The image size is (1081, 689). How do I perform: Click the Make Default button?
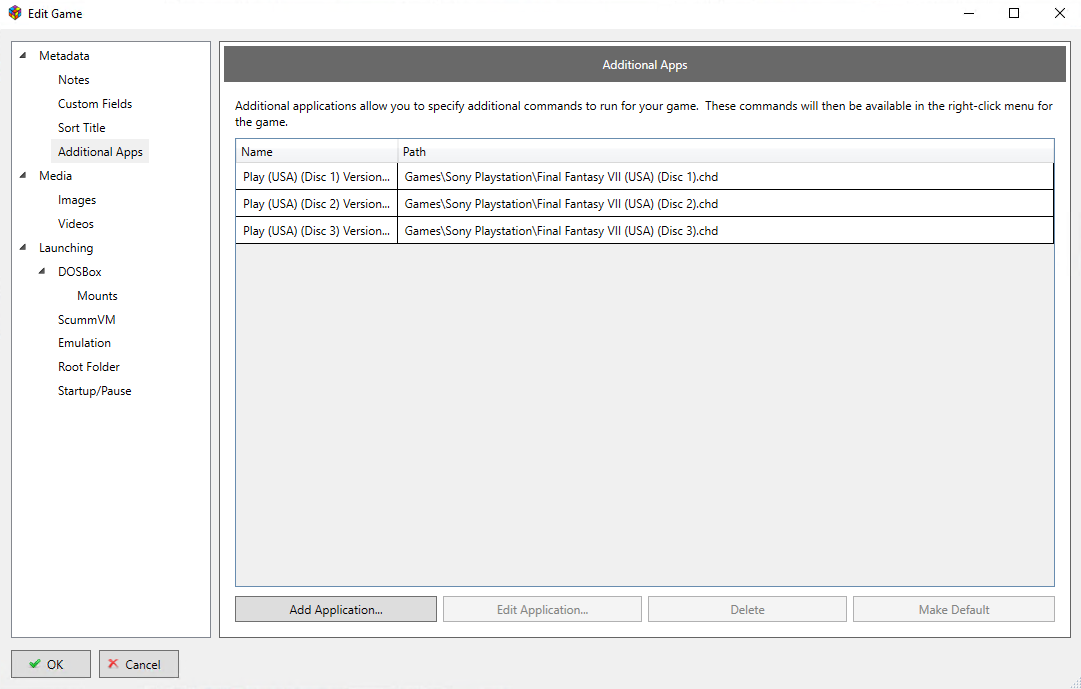[953, 609]
